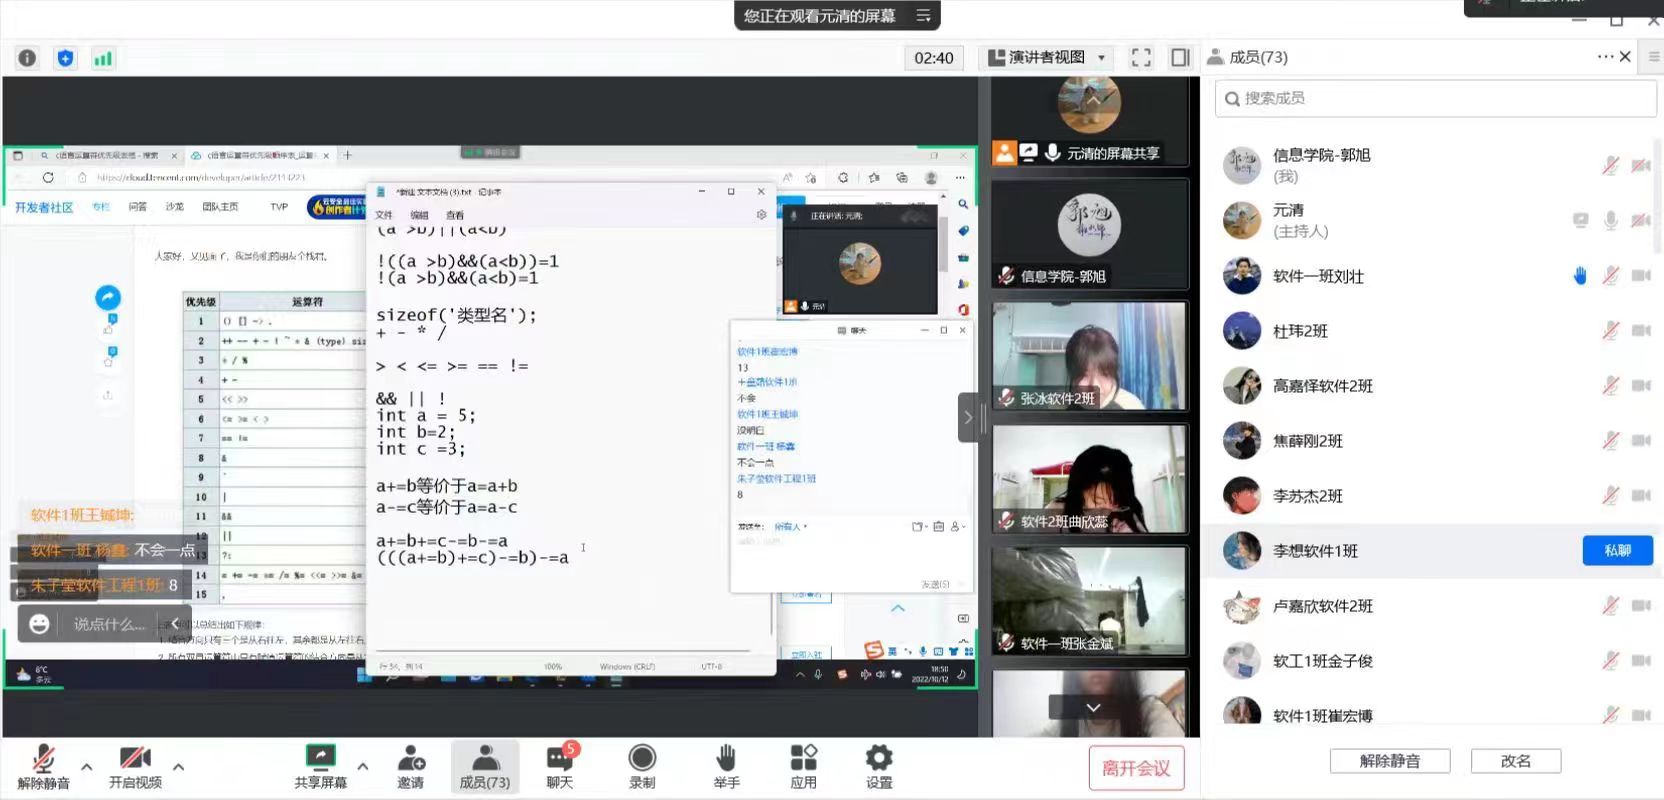Open the Invite (邀请) icon
Image resolution: width=1664 pixels, height=800 pixels.
click(x=411, y=766)
